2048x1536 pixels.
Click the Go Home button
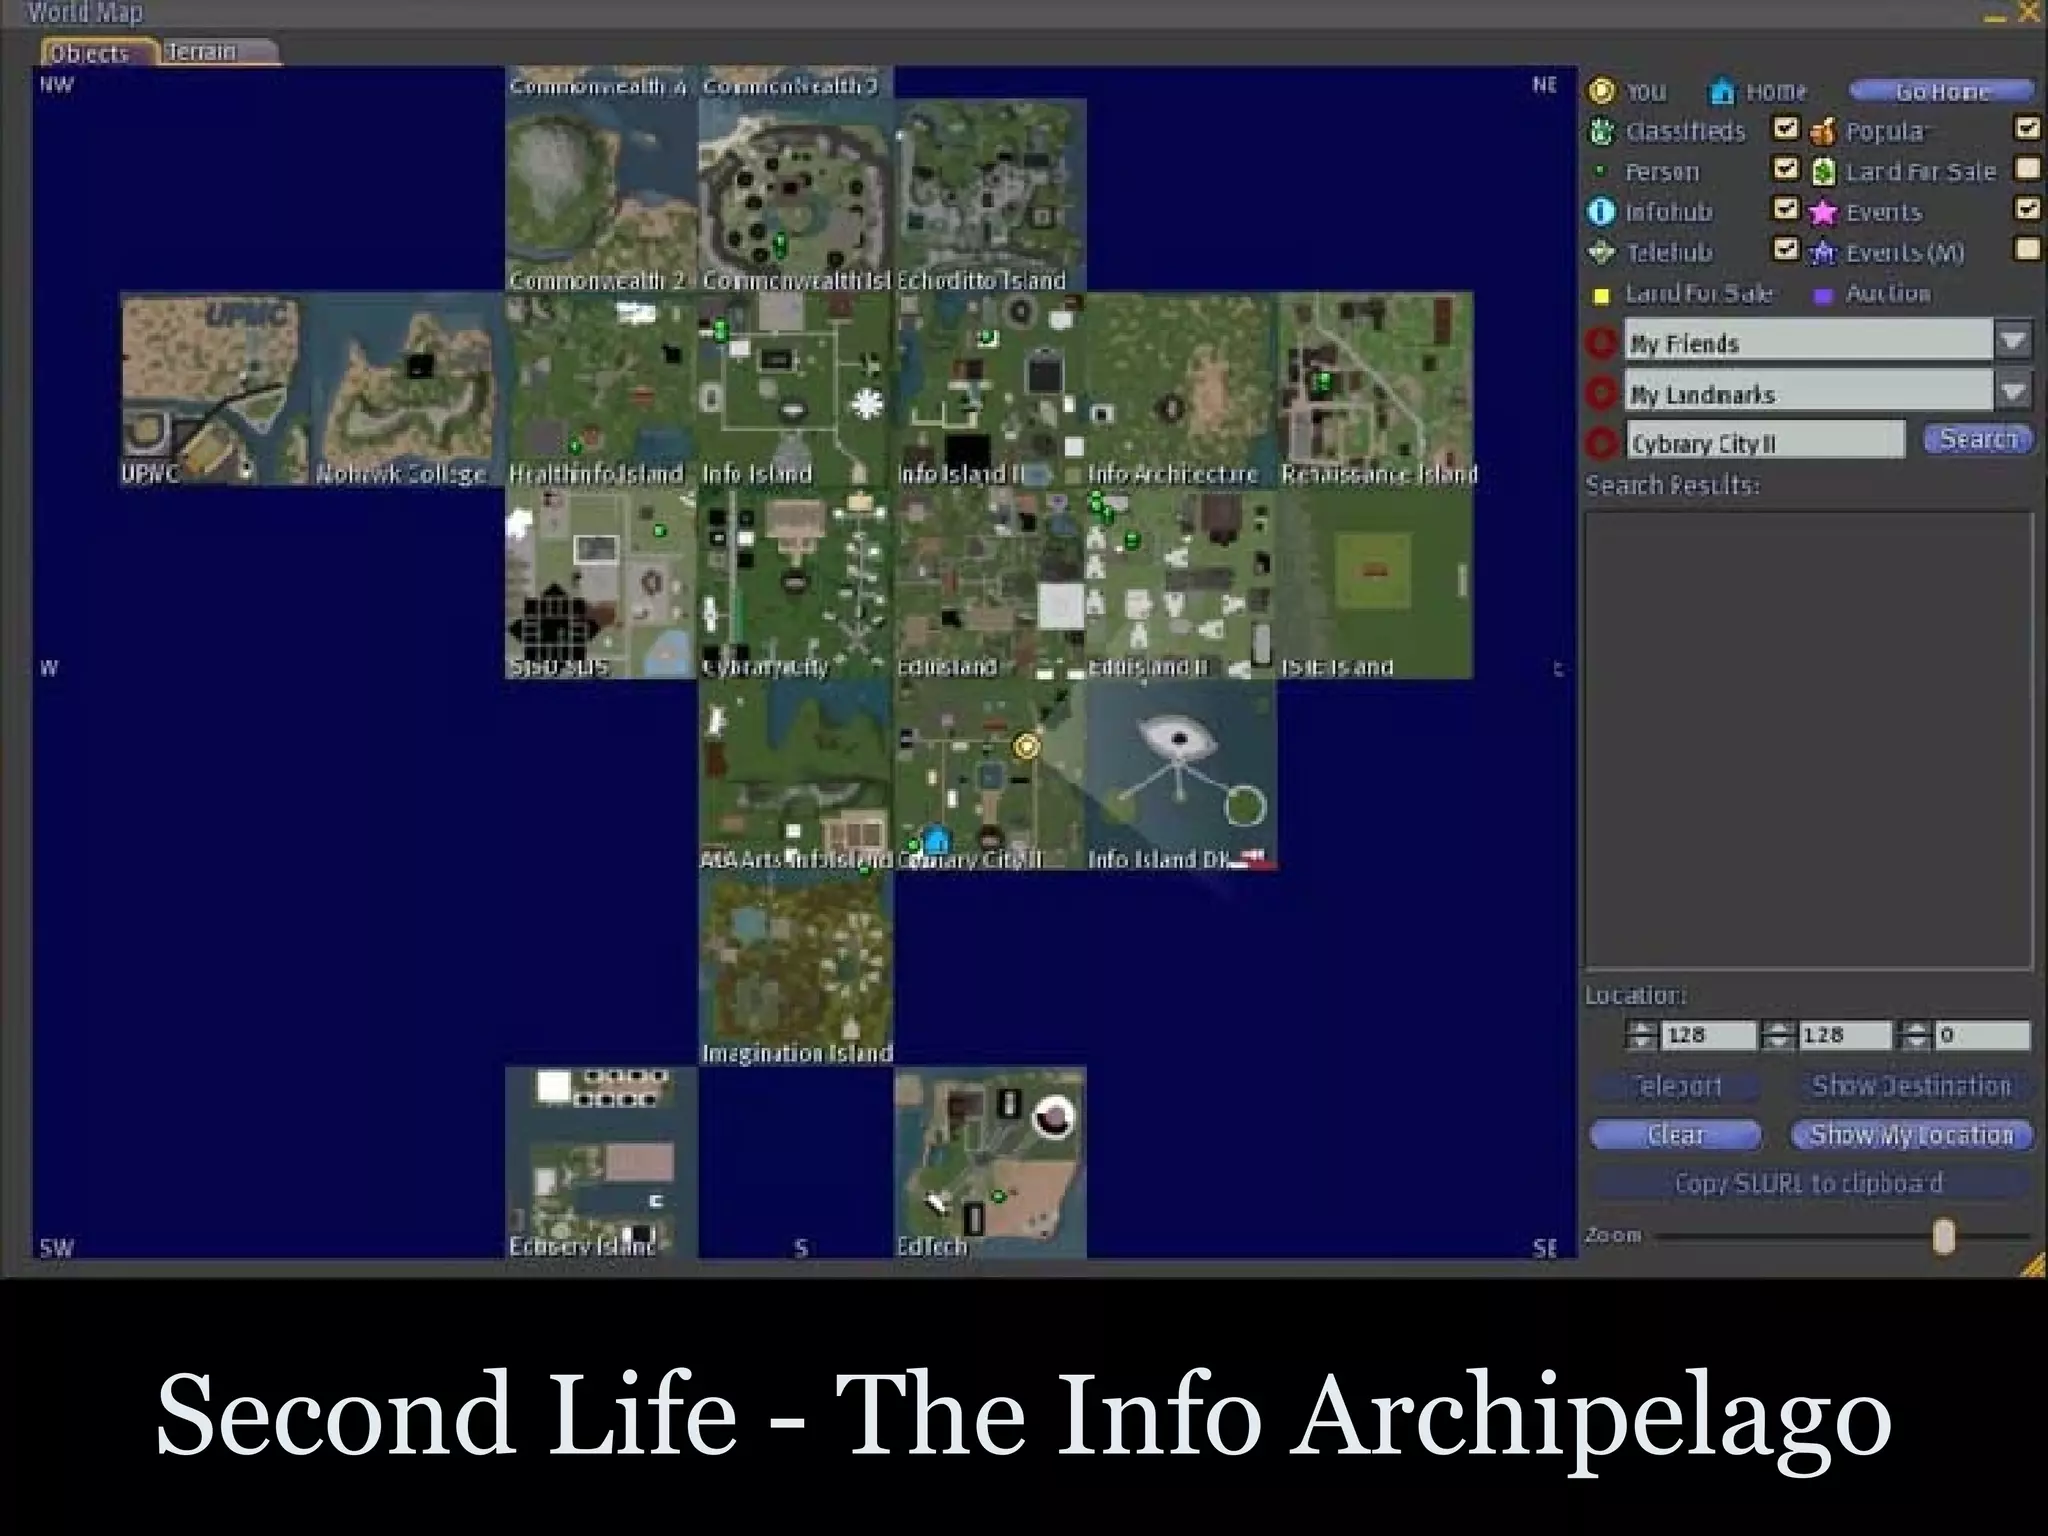(1941, 92)
